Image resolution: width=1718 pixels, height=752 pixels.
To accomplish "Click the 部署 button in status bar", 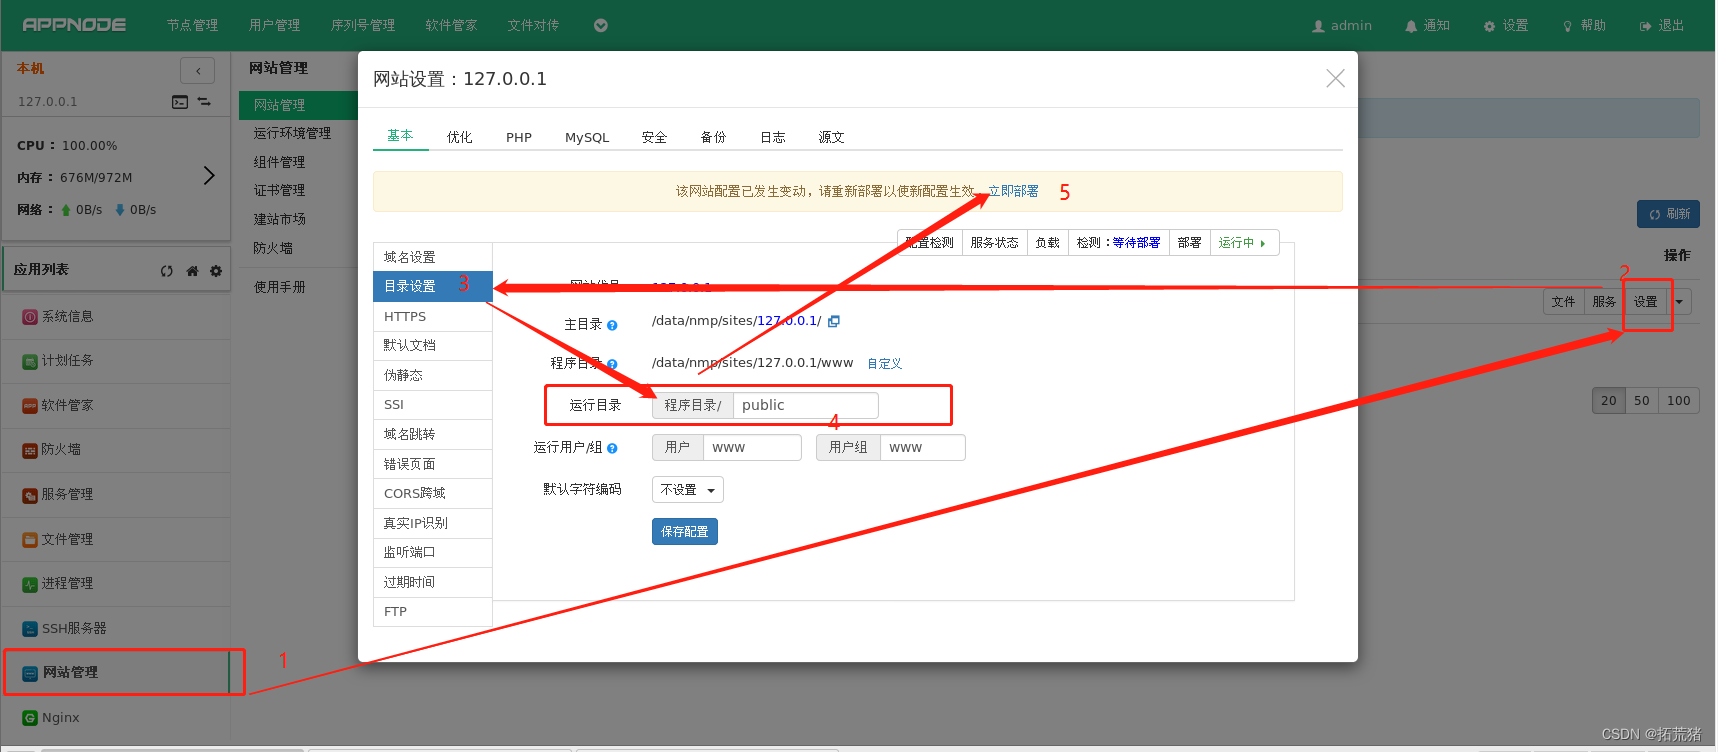I will coord(1189,243).
